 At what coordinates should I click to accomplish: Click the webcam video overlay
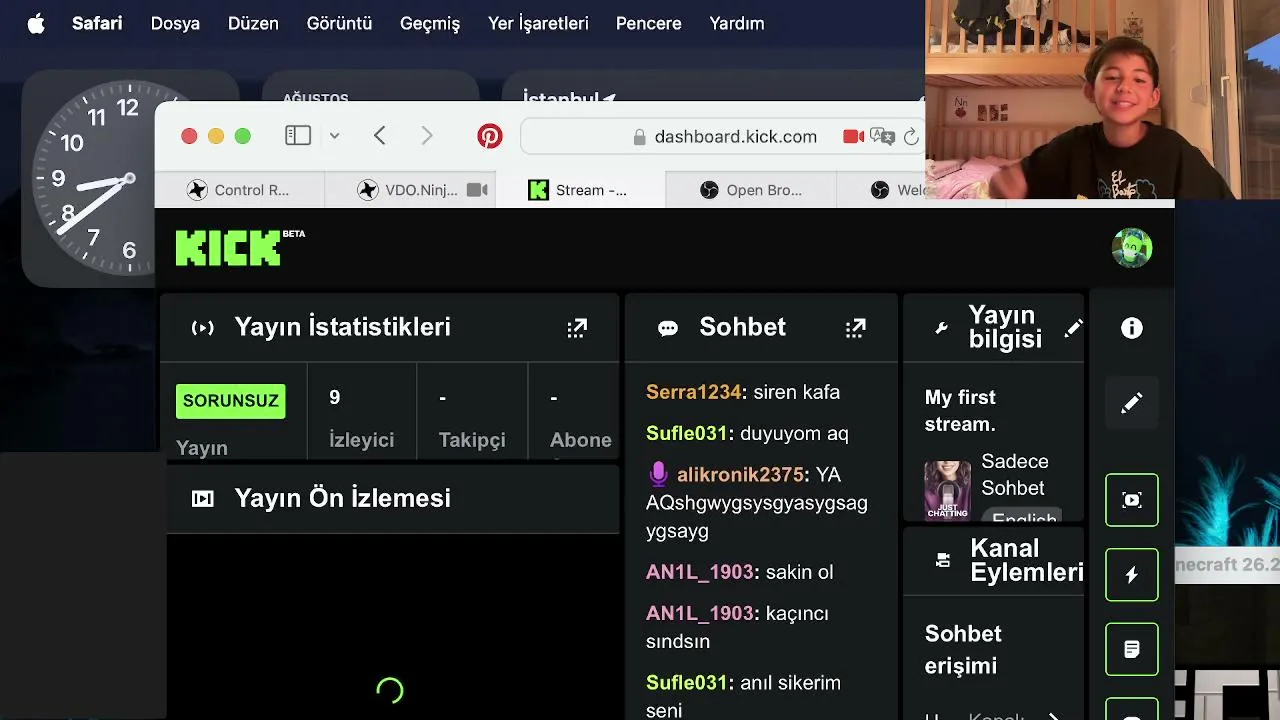[1102, 100]
